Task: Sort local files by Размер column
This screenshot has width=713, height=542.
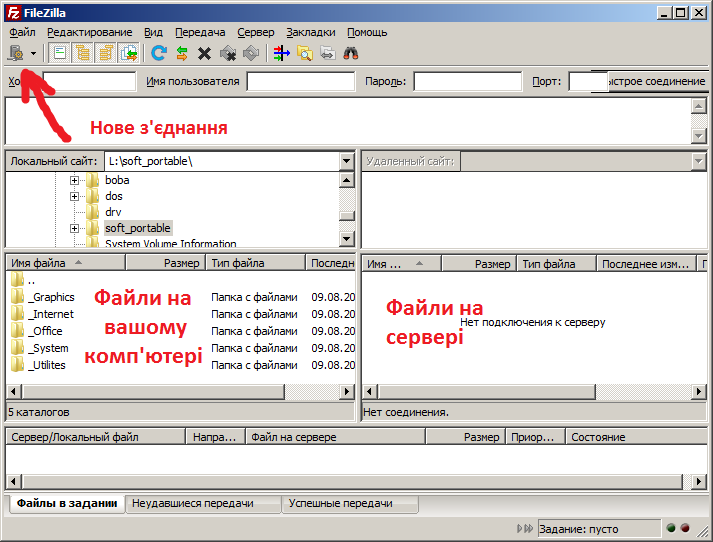Action: (166, 263)
